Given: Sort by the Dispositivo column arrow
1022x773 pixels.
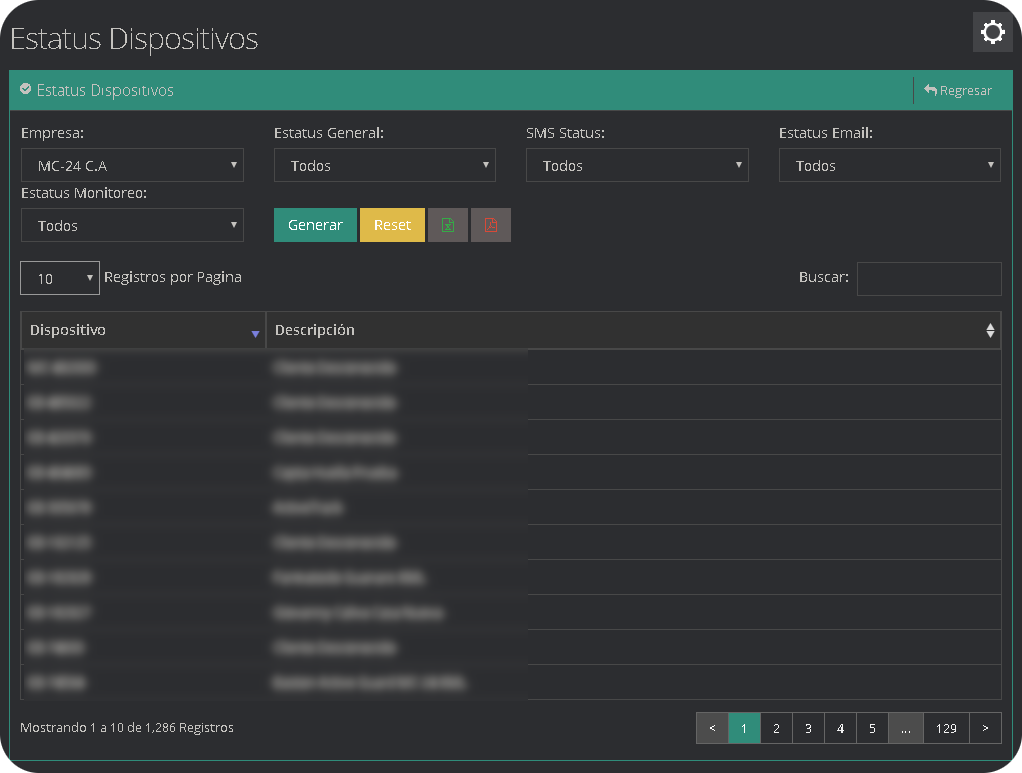Looking at the screenshot, I should [255, 332].
